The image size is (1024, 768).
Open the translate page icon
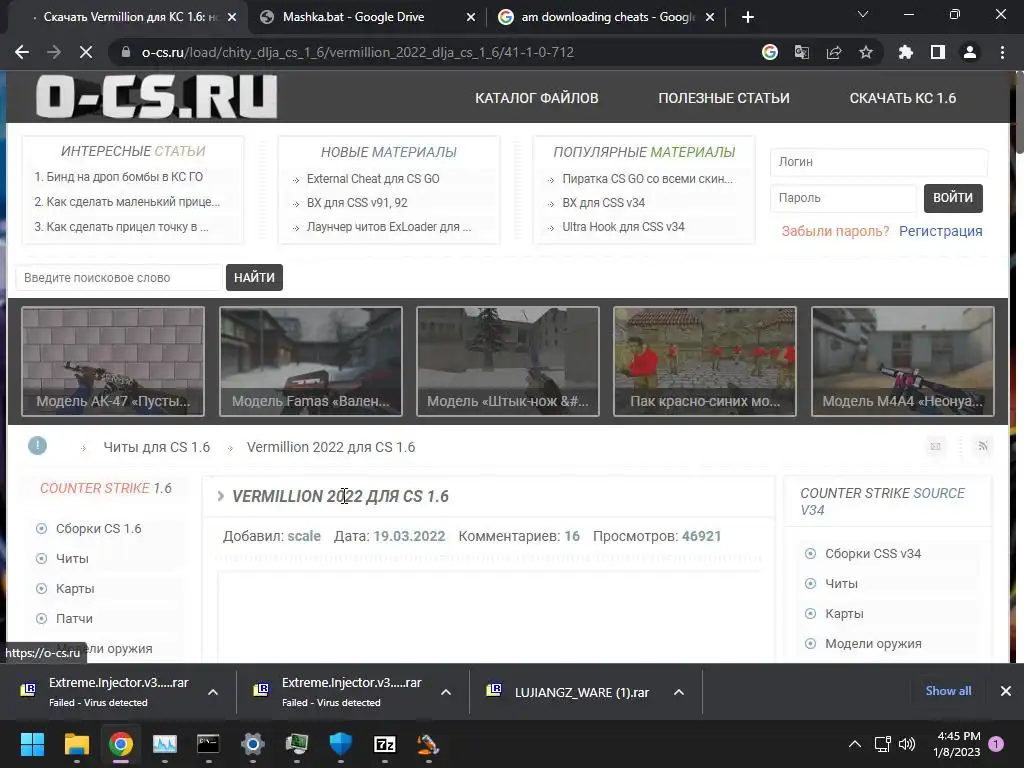802,52
